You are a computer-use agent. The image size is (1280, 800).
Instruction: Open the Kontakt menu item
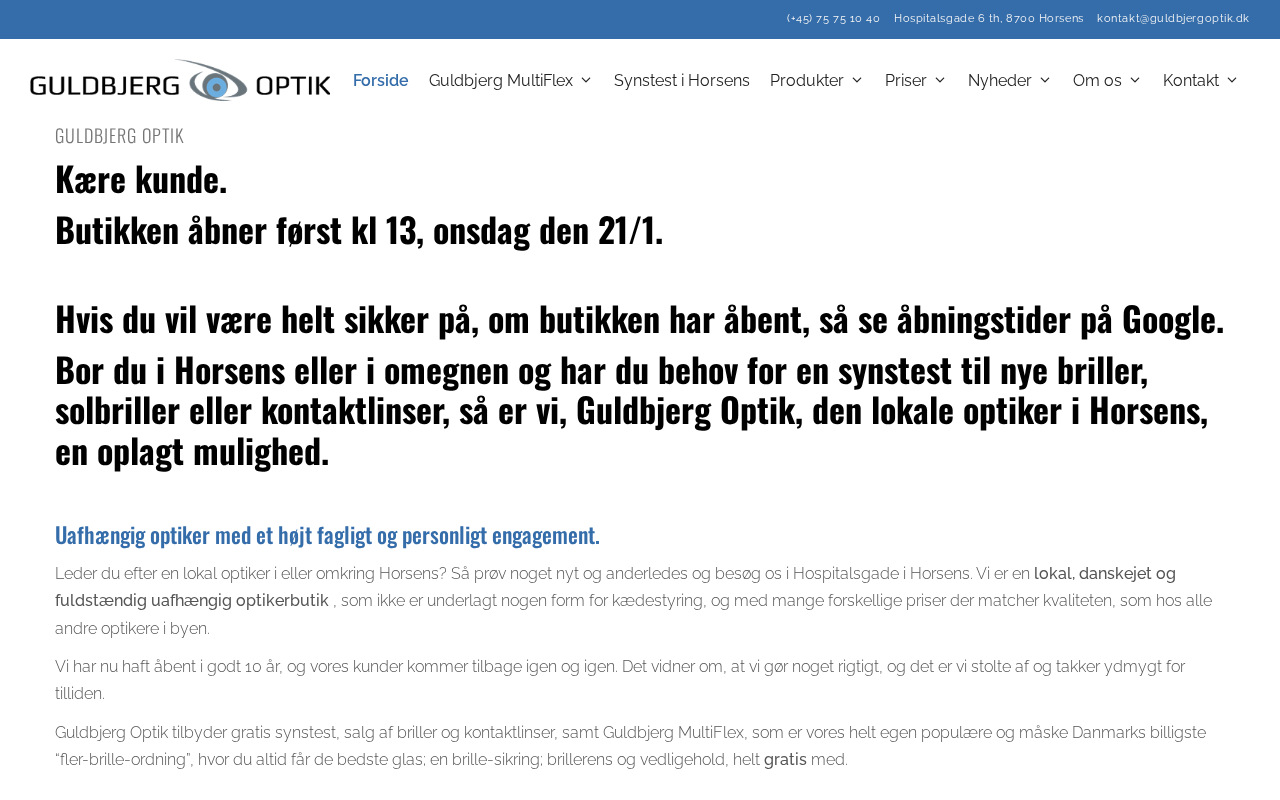click(x=1191, y=80)
